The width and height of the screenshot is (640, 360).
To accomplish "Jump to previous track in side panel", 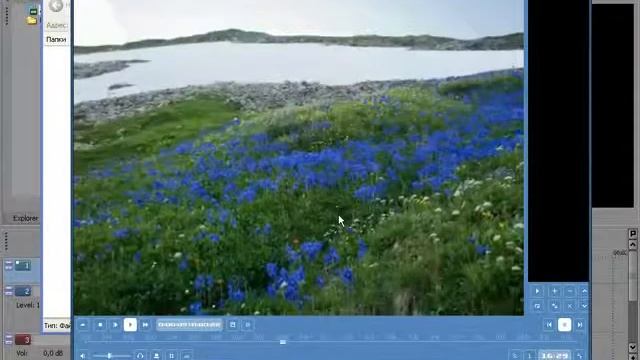I will 549,325.
